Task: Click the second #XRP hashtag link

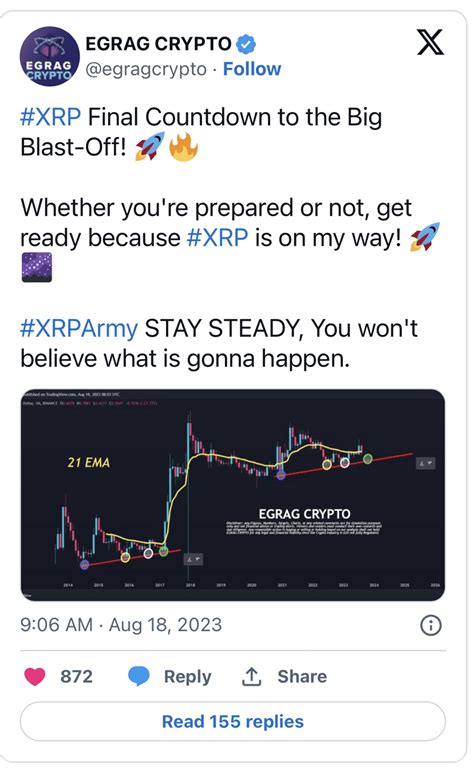Action: (217, 238)
